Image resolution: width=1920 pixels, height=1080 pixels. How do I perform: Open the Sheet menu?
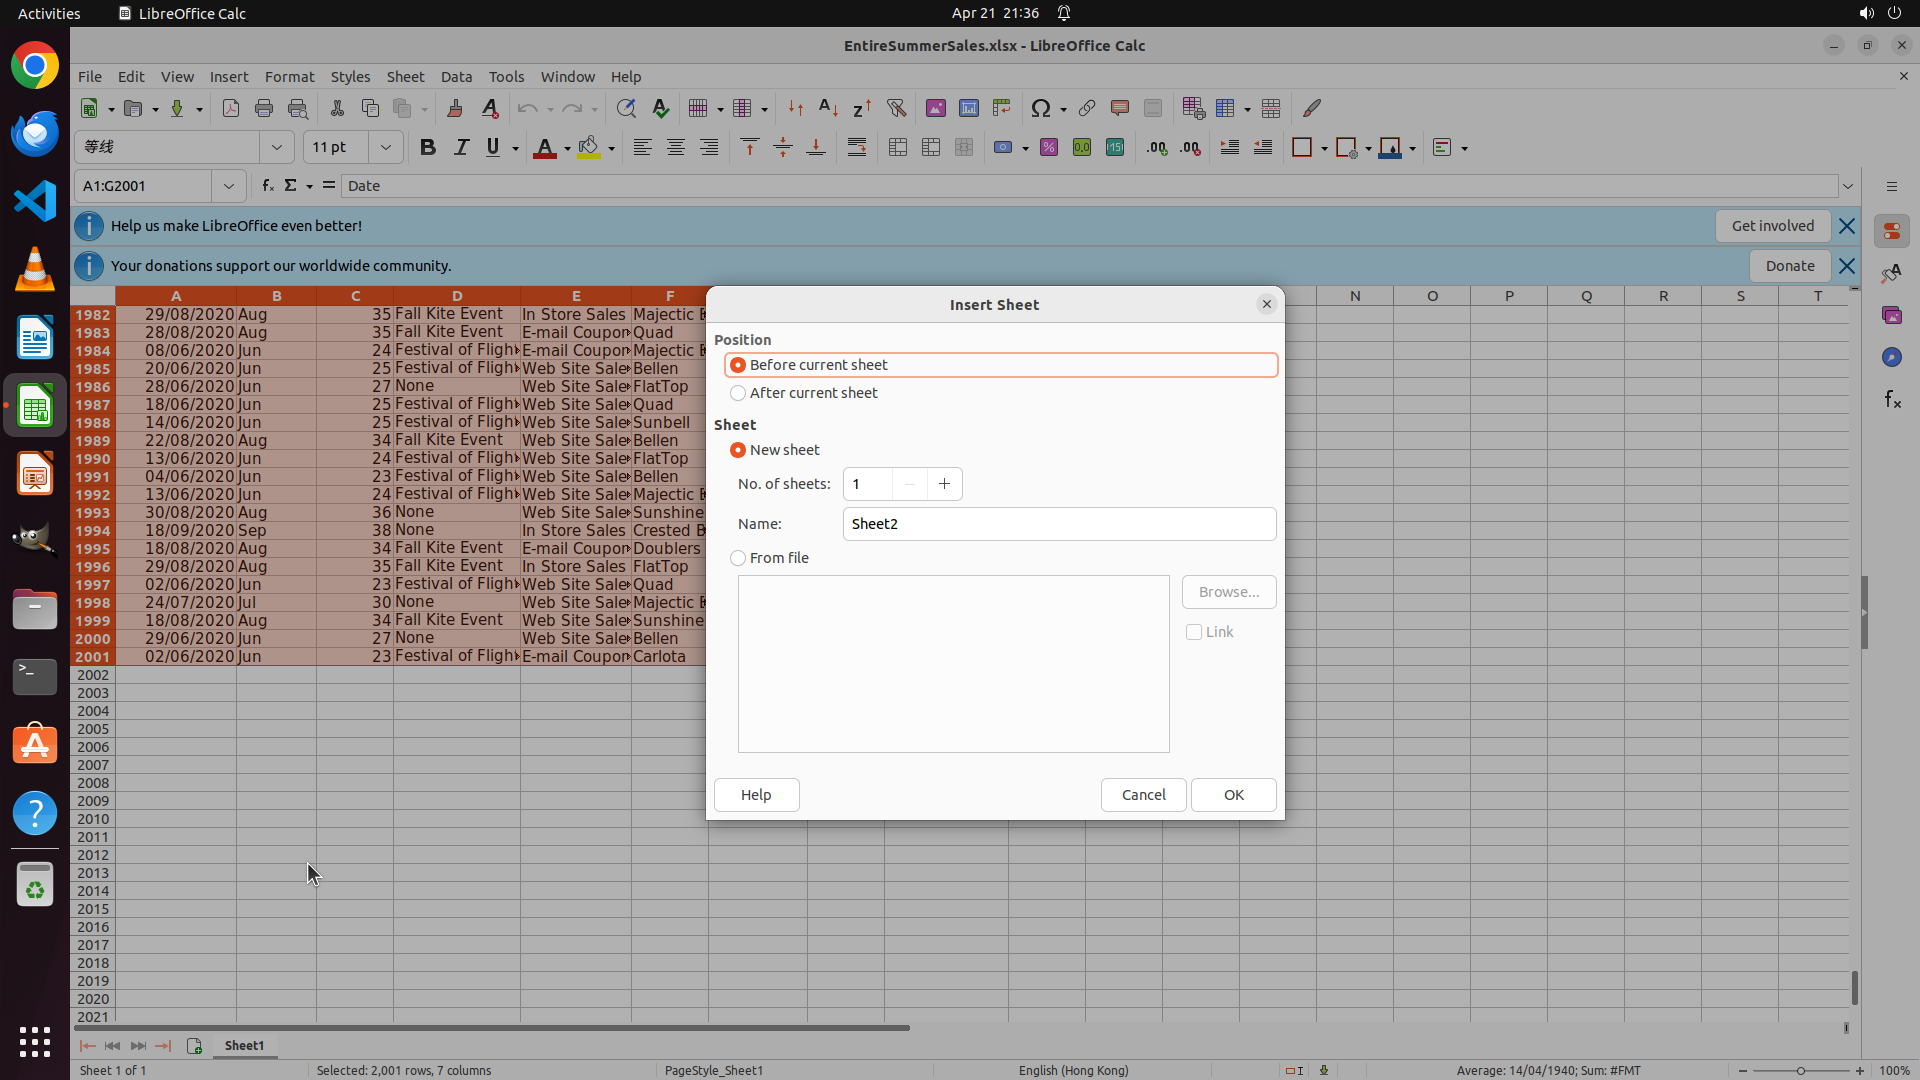405,77
